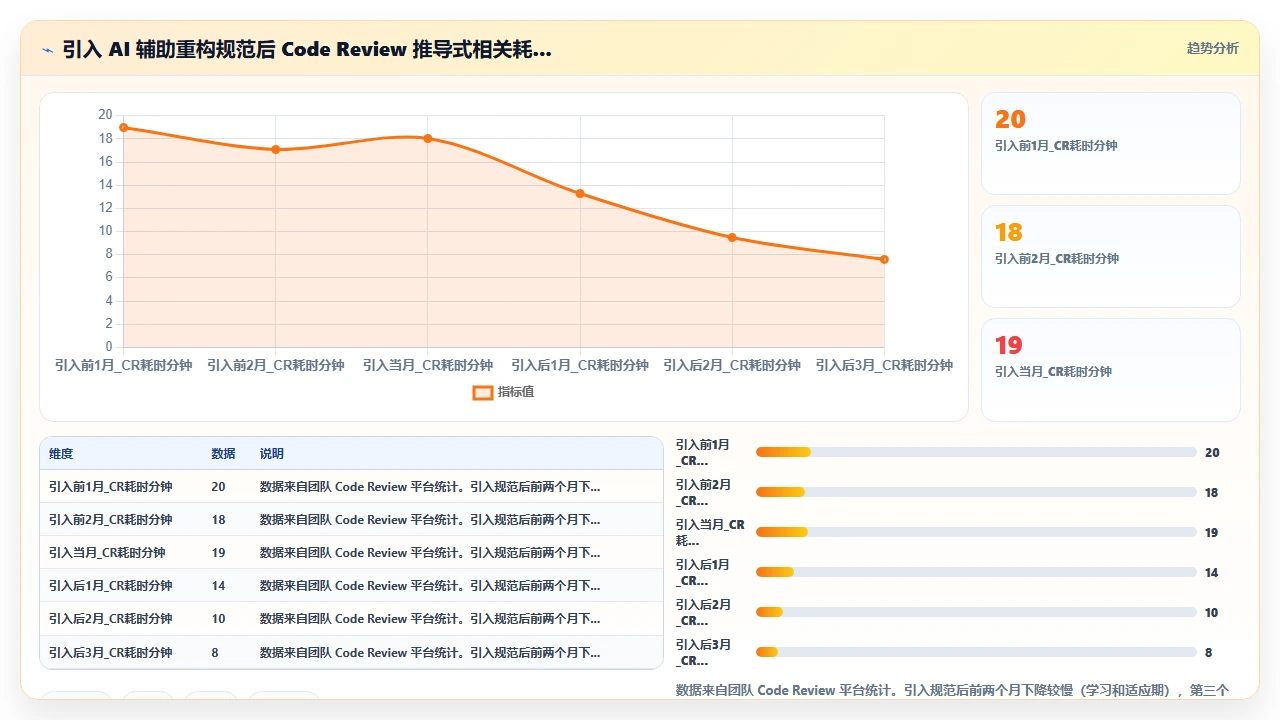Click the value 8 at the last progress bar's end
The width and height of the screenshot is (1280, 720).
[x=1208, y=653]
